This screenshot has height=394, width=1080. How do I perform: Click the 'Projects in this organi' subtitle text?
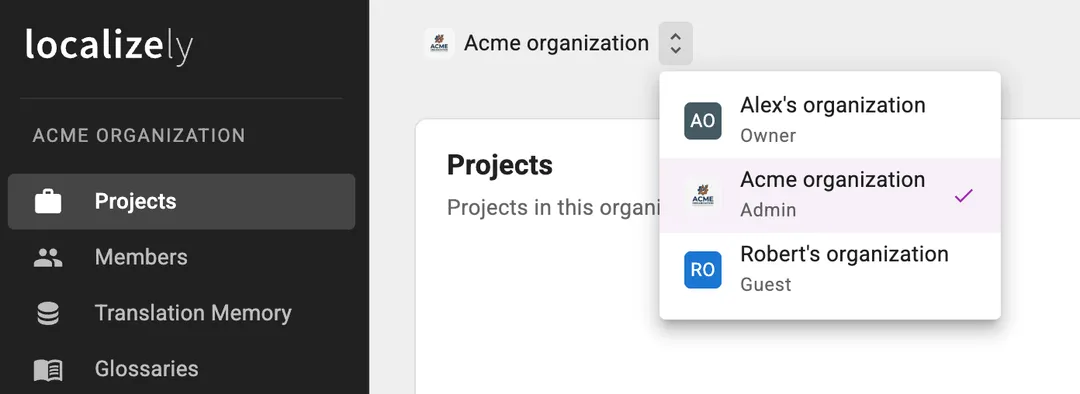[x=553, y=207]
